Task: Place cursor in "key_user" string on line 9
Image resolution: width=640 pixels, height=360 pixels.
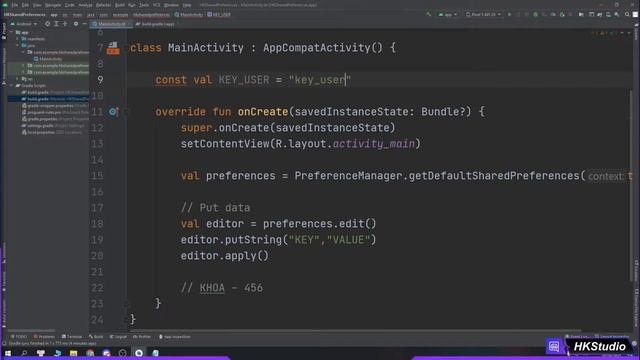Action: pos(320,80)
